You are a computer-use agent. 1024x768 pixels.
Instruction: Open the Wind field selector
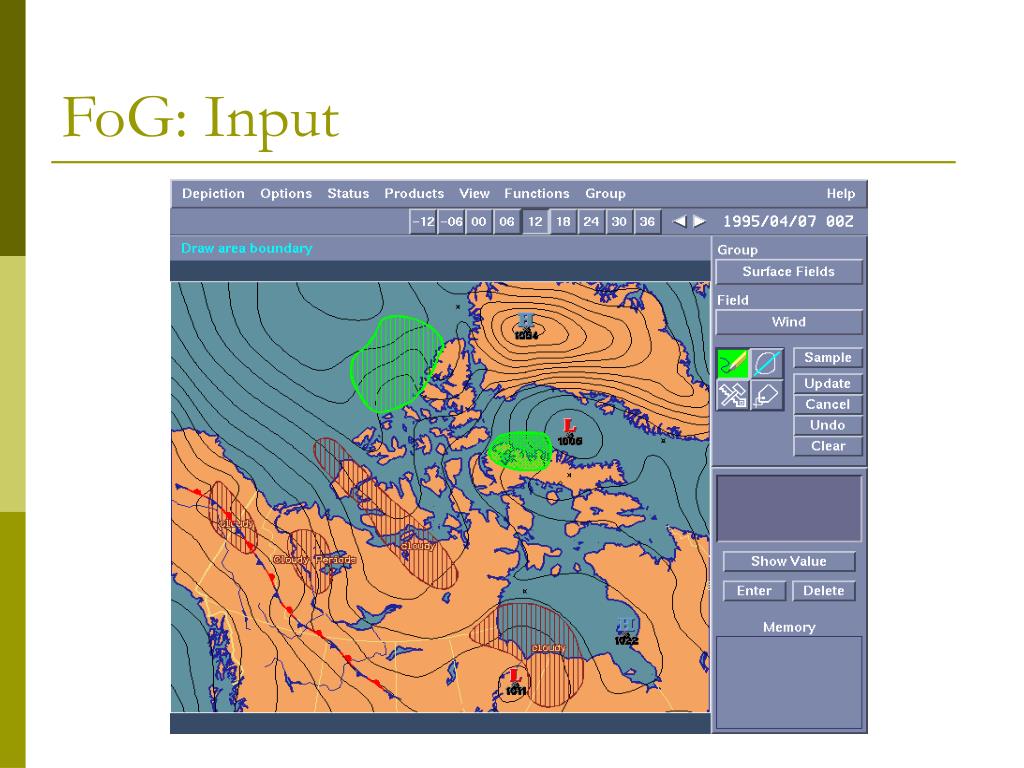[x=789, y=322]
